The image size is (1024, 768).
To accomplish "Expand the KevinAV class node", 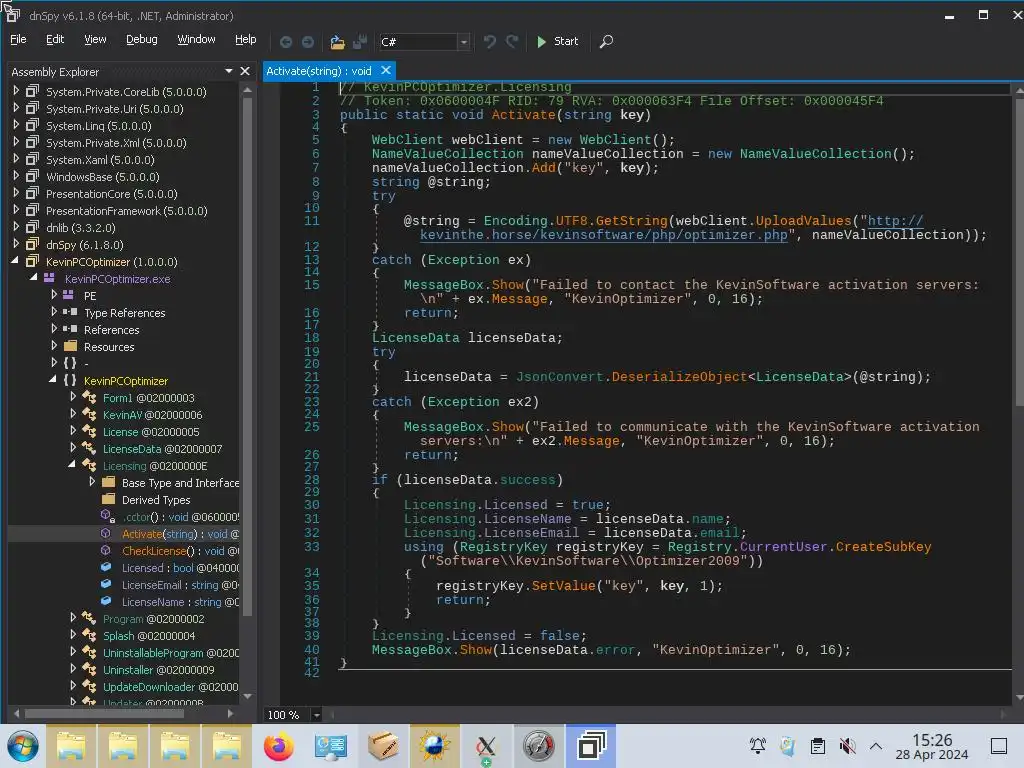I will point(73,414).
